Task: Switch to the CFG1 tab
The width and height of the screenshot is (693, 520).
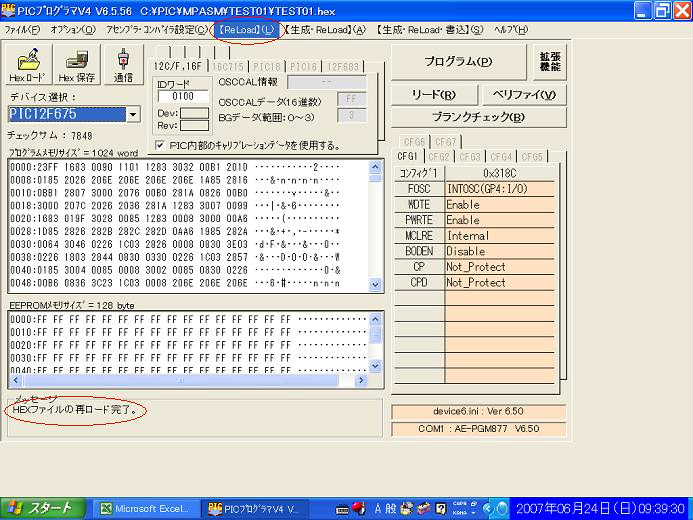Action: coord(408,157)
